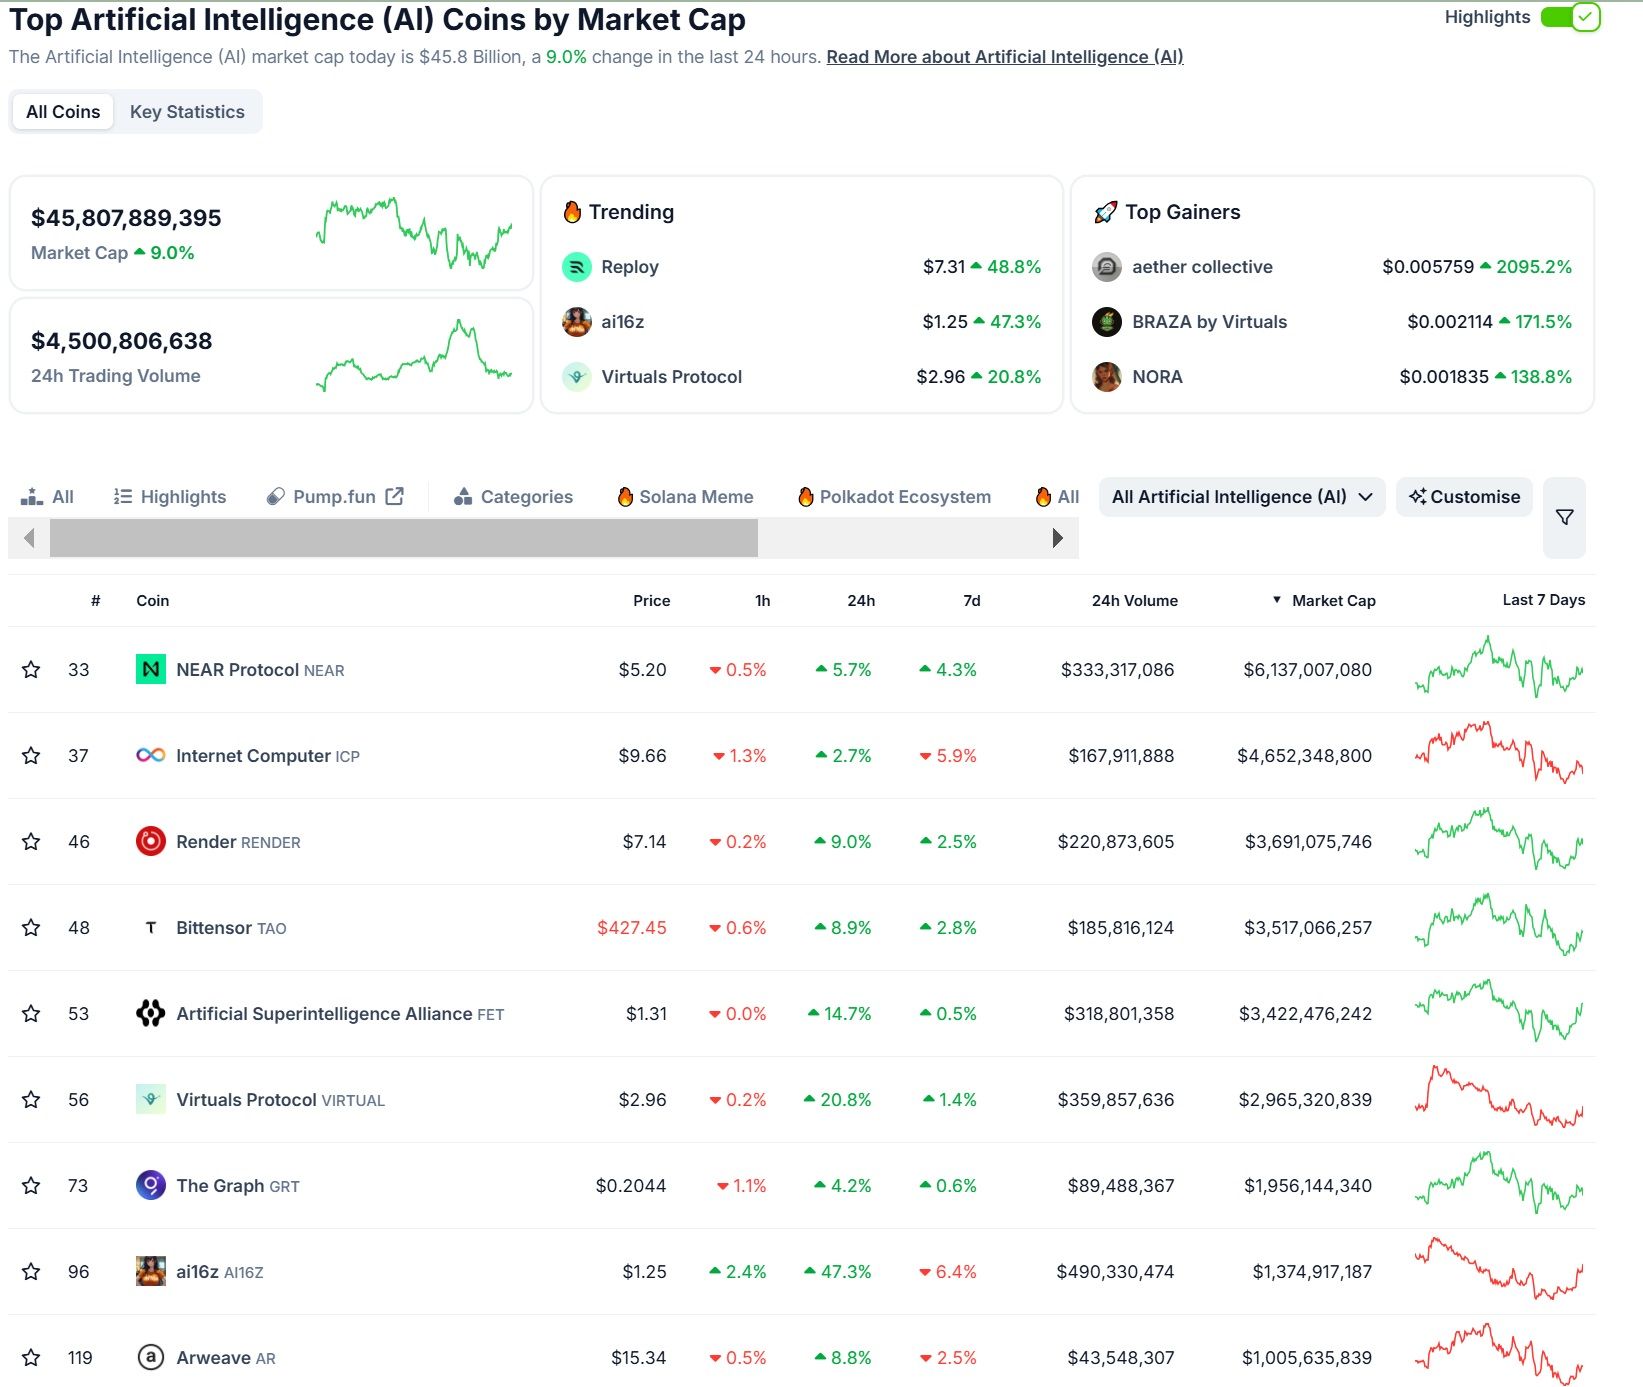Click NORA avatar icon
Screen dimensions: 1643x1387
point(1107,377)
